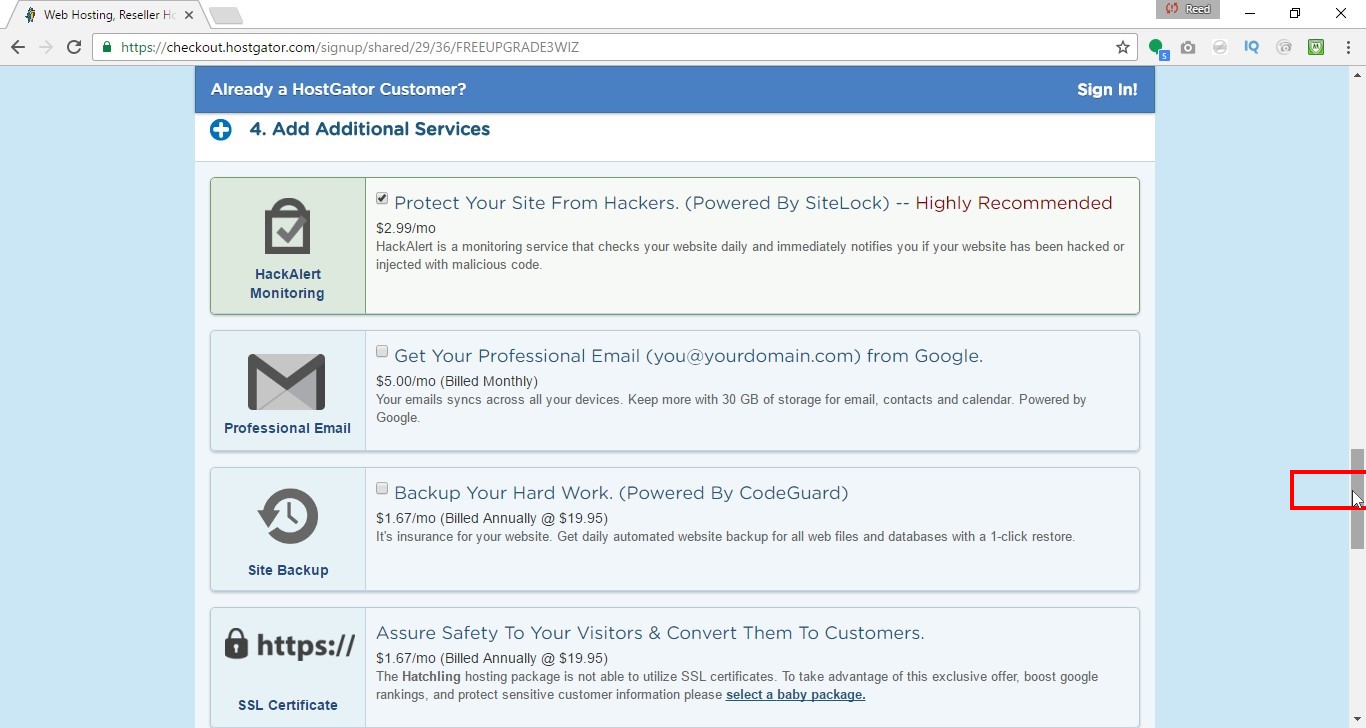Minimize the browser window
The width and height of the screenshot is (1366, 728).
click(x=1251, y=14)
